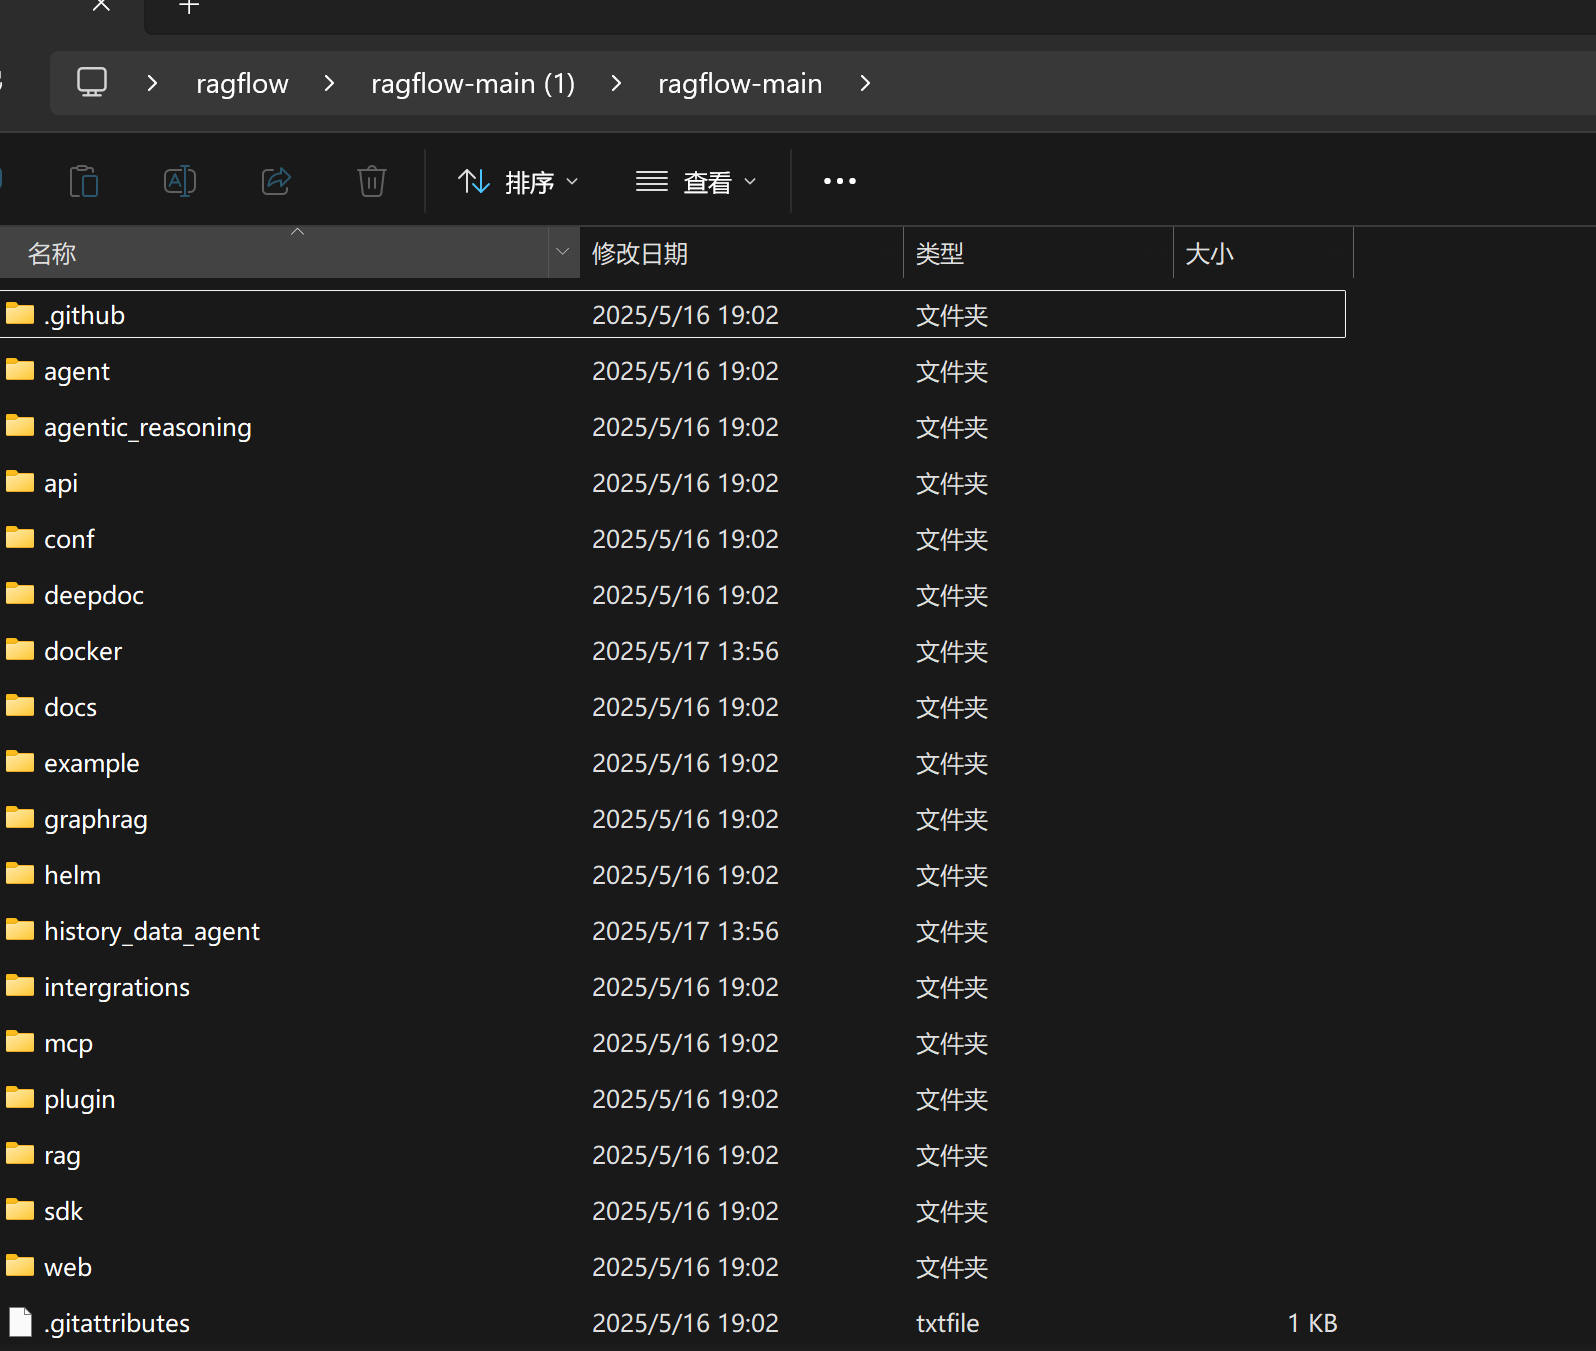This screenshot has height=1351, width=1596.
Task: Select the plugin folder icon
Action: [x=20, y=1098]
